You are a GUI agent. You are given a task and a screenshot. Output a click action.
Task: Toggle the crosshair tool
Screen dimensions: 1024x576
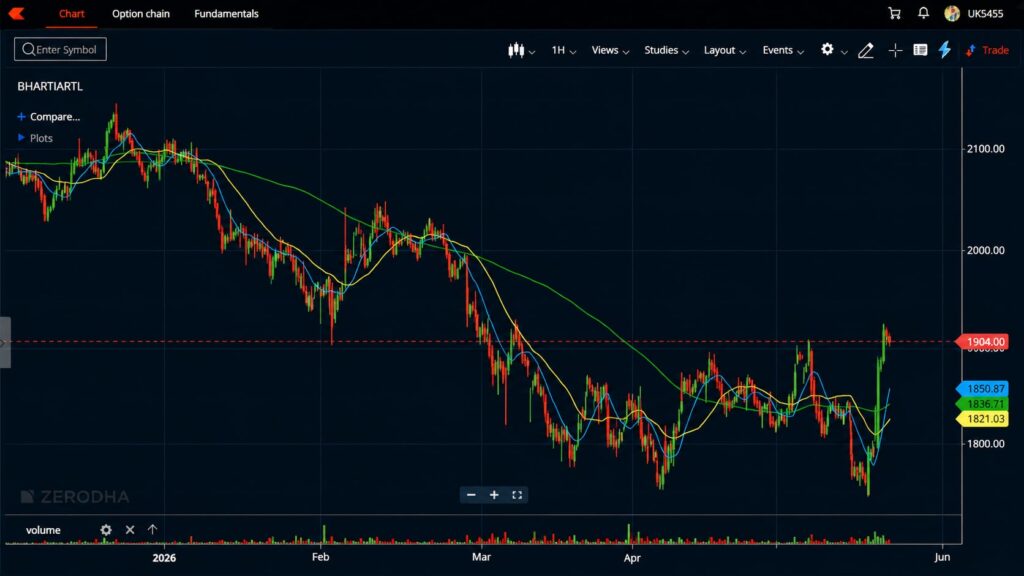(895, 50)
